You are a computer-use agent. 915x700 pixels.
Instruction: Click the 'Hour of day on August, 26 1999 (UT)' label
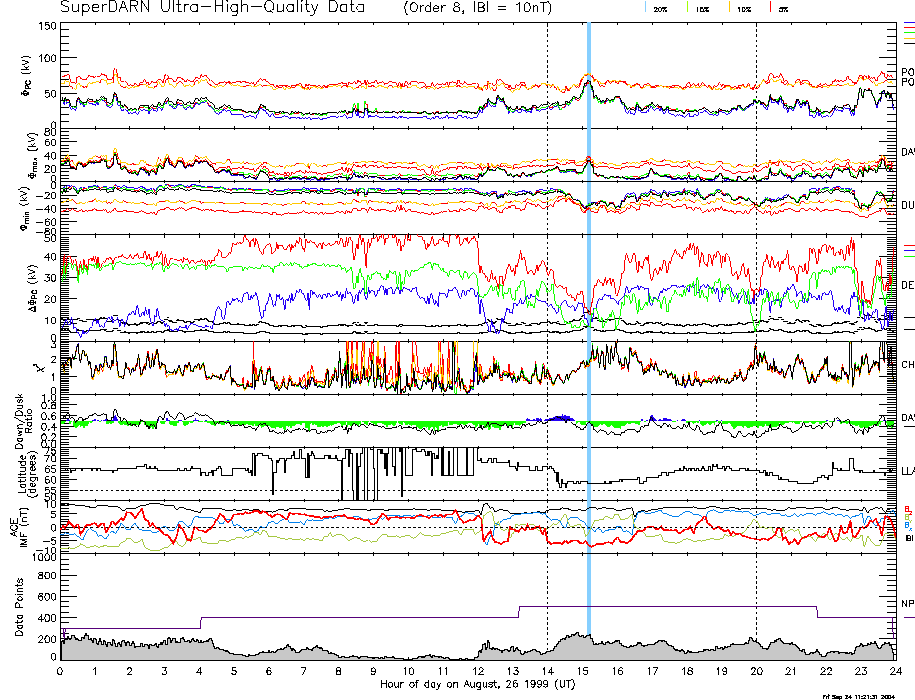pyautogui.click(x=477, y=684)
